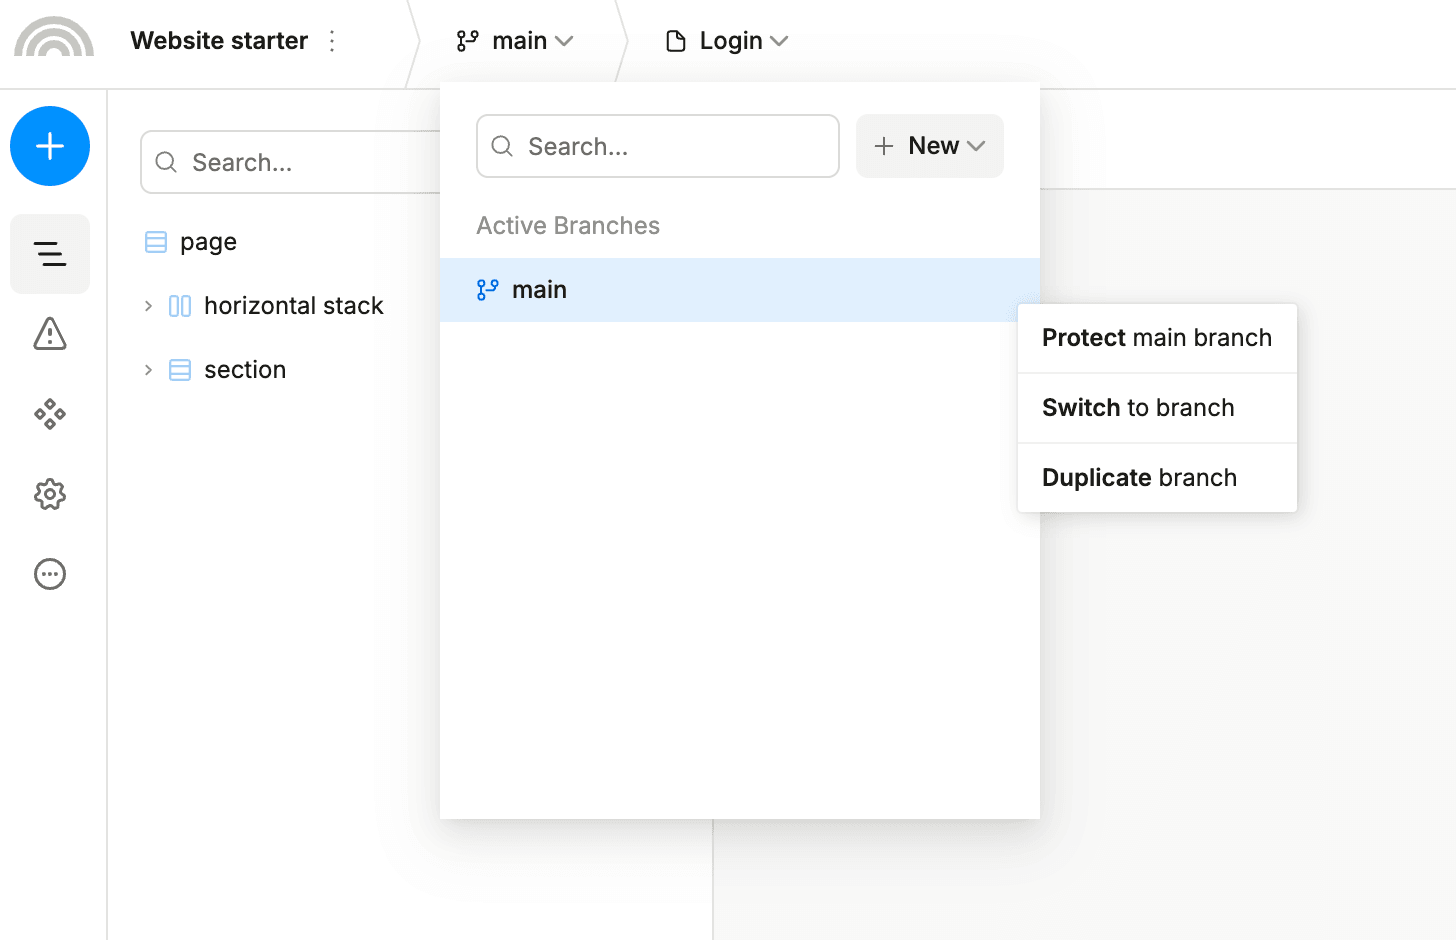Expand the section tree node

coord(148,370)
